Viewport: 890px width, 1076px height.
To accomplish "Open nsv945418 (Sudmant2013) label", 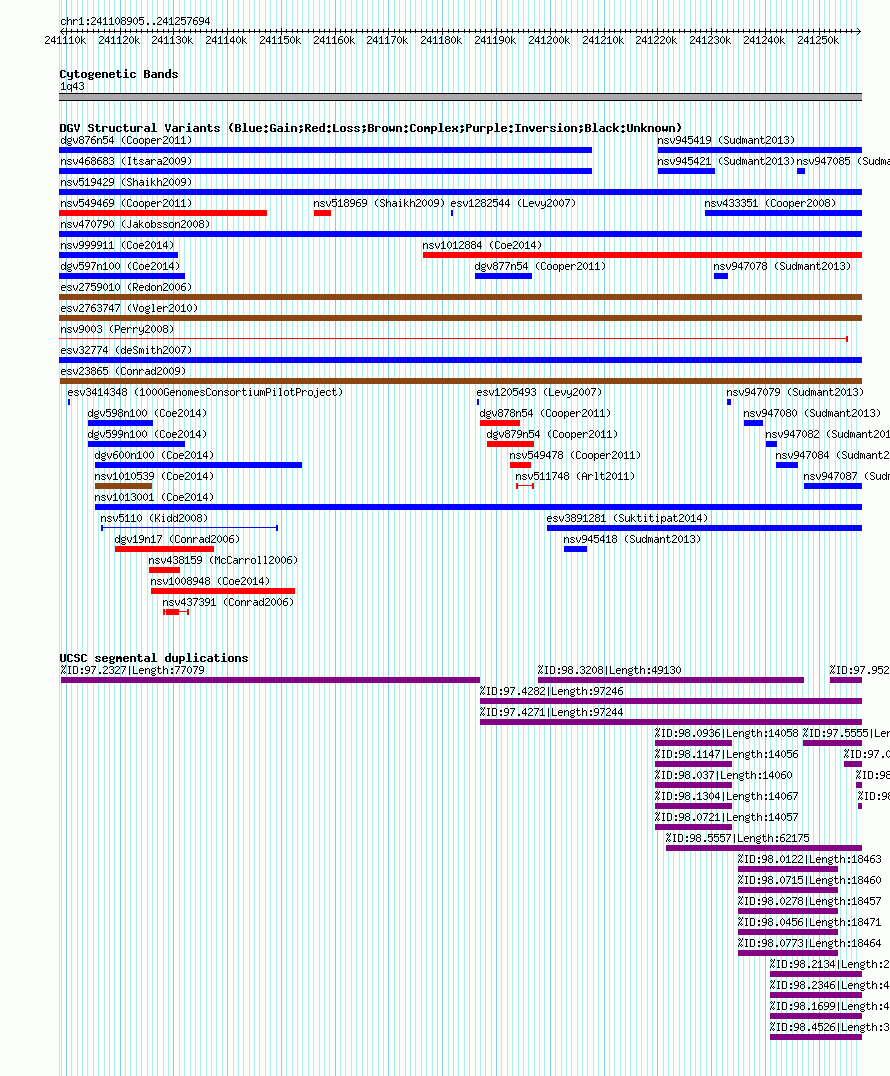I will pos(632,539).
